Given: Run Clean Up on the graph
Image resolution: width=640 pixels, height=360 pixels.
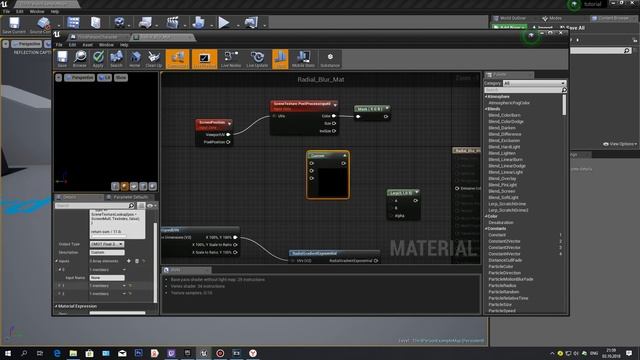Looking at the screenshot, I should click(x=153, y=59).
